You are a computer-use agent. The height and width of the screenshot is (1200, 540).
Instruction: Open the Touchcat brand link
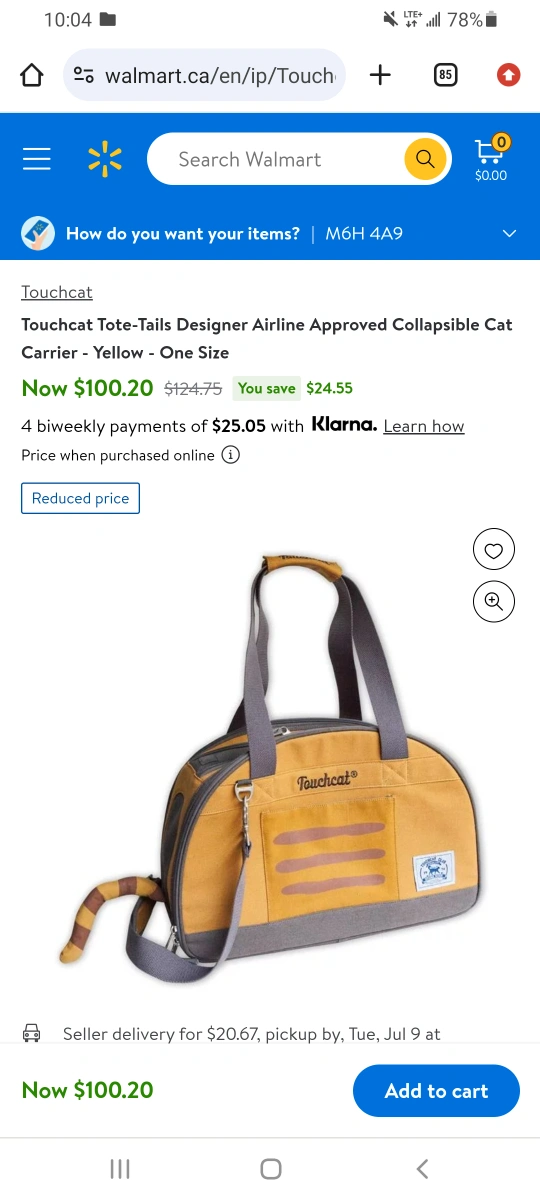tap(57, 292)
